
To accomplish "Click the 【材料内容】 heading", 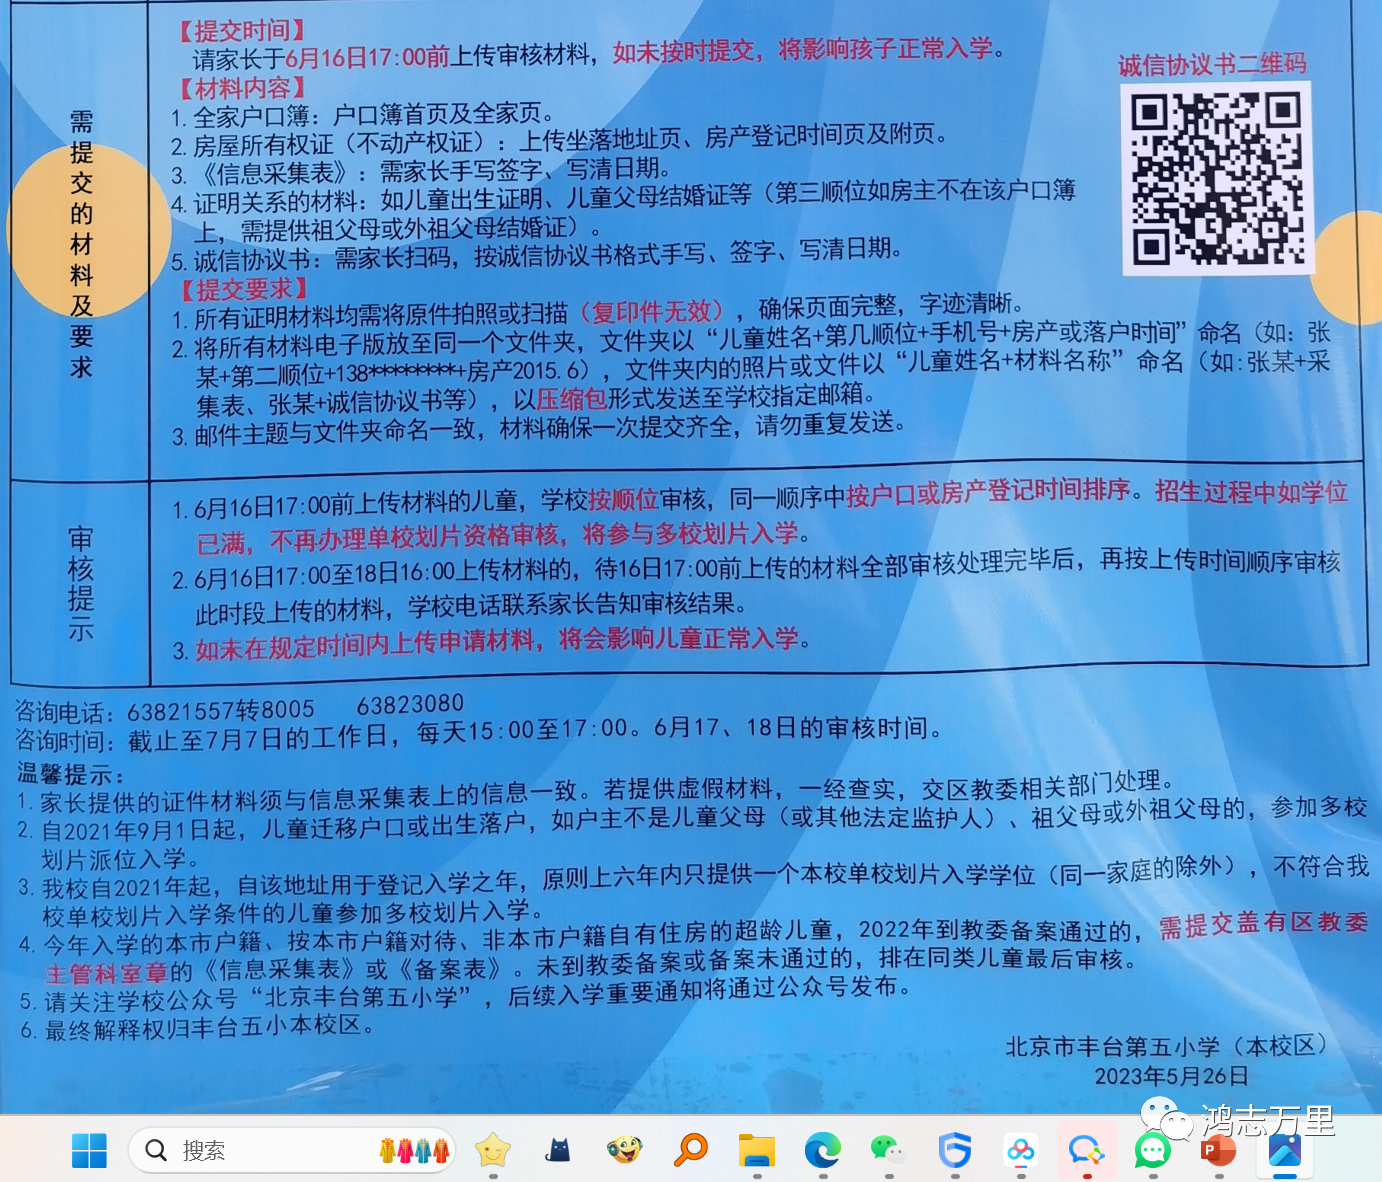I will click(x=241, y=88).
